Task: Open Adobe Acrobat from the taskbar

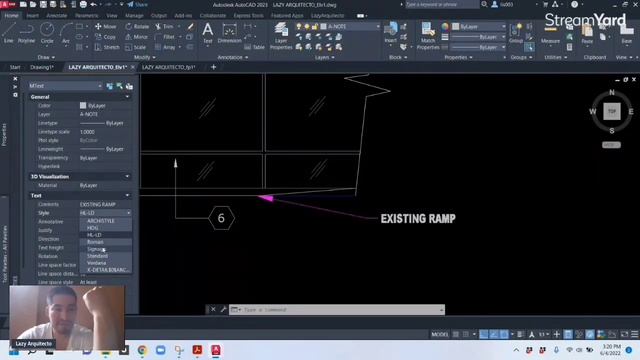Action: click(198, 350)
